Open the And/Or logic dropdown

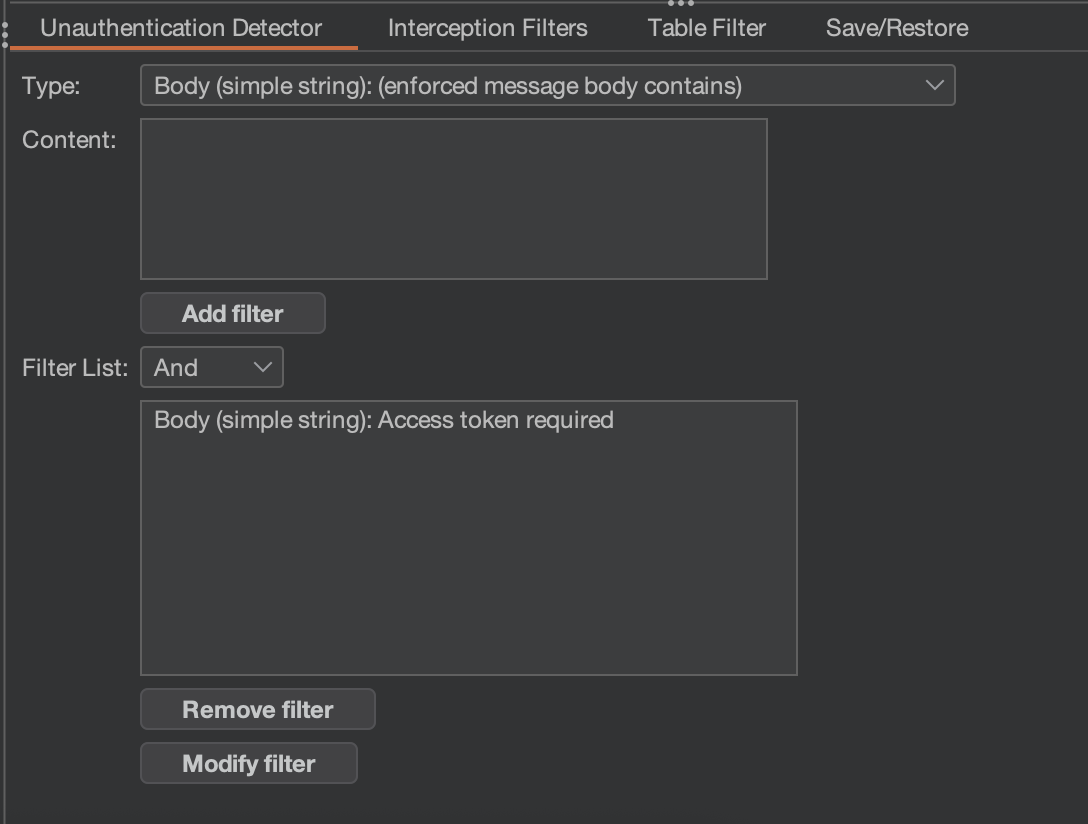click(x=211, y=367)
